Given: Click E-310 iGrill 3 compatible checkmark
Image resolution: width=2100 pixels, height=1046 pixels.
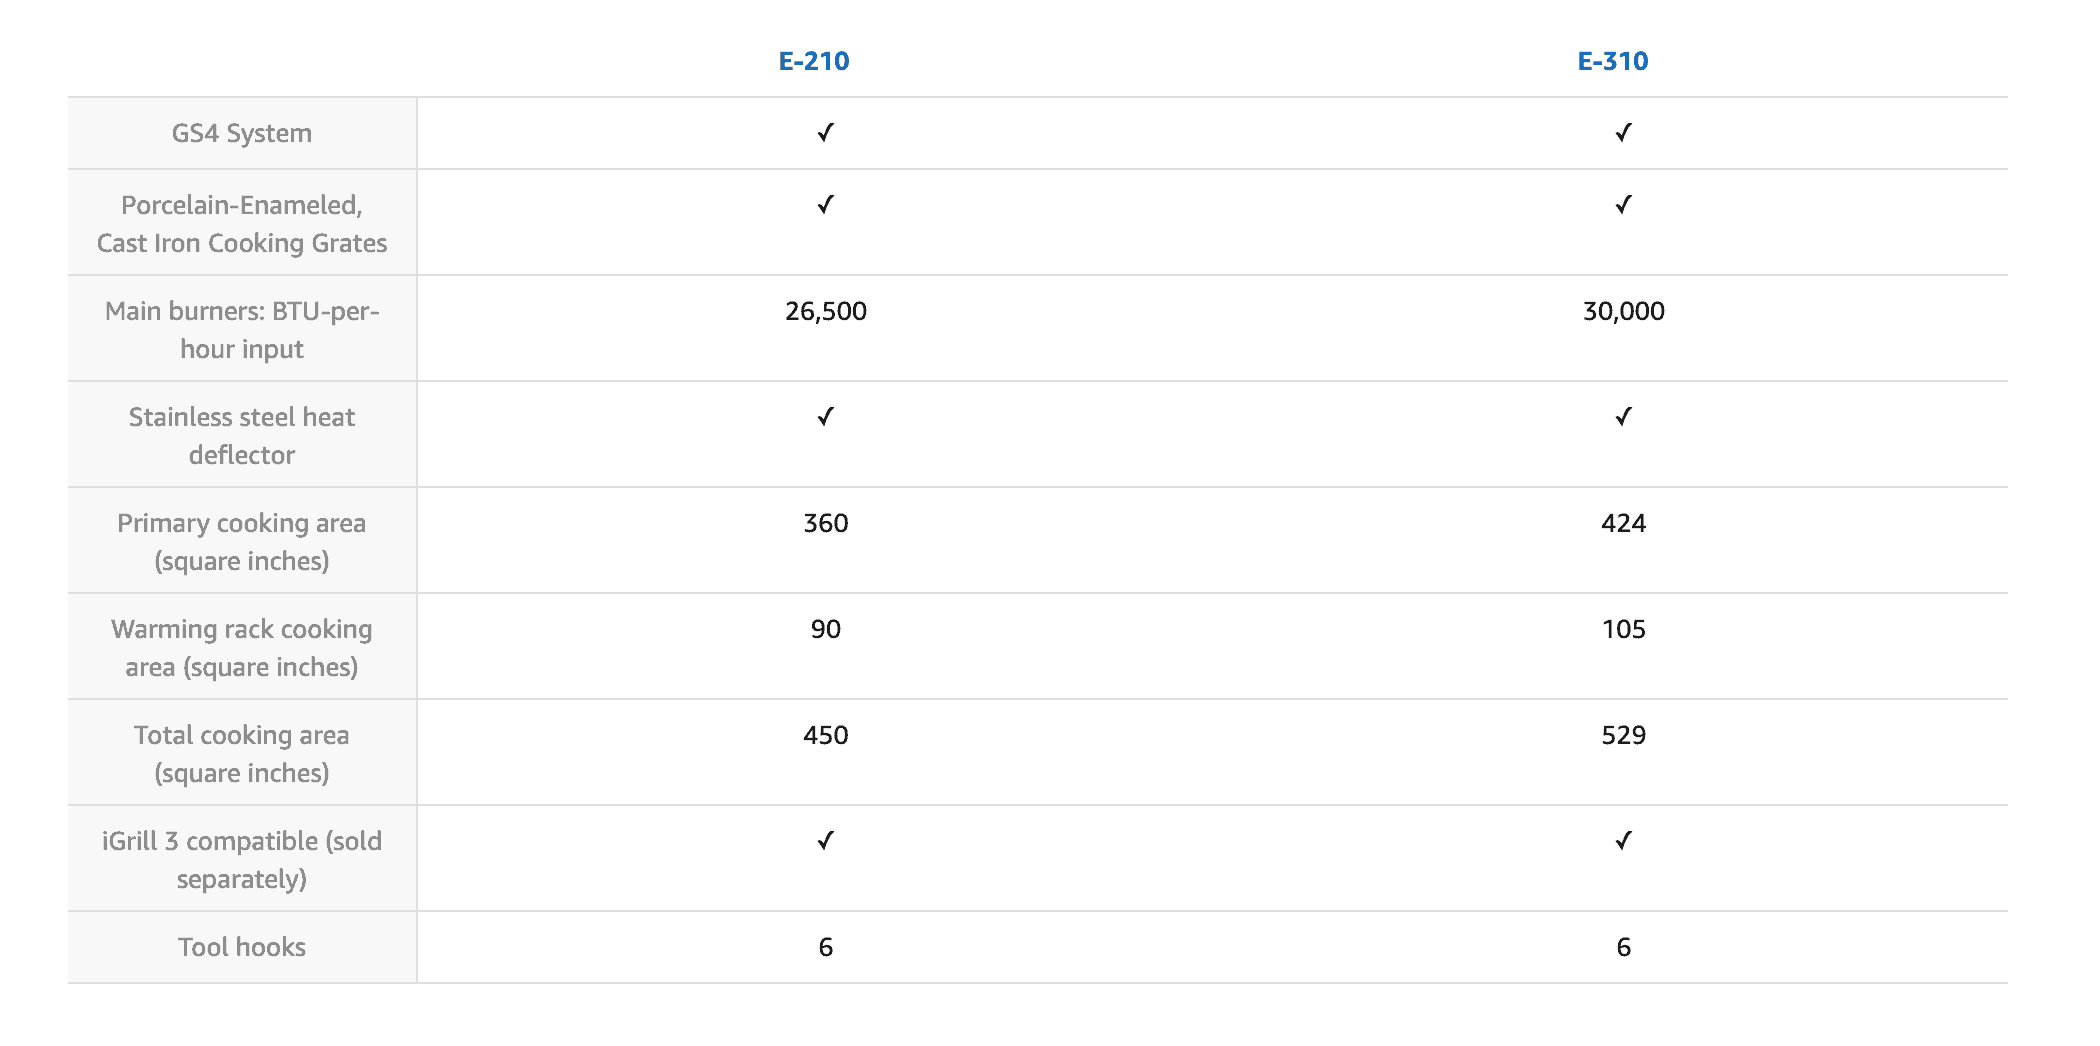Looking at the screenshot, I should (1623, 841).
